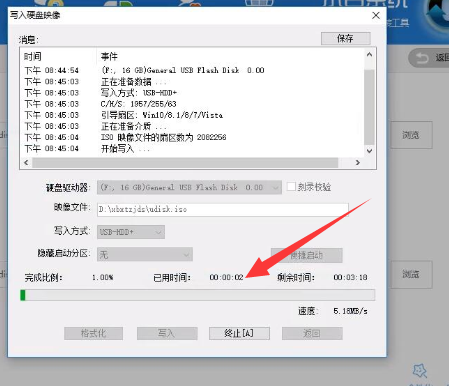Click the star icon in background window corner
The width and height of the screenshot is (449, 386).
[419, 371]
